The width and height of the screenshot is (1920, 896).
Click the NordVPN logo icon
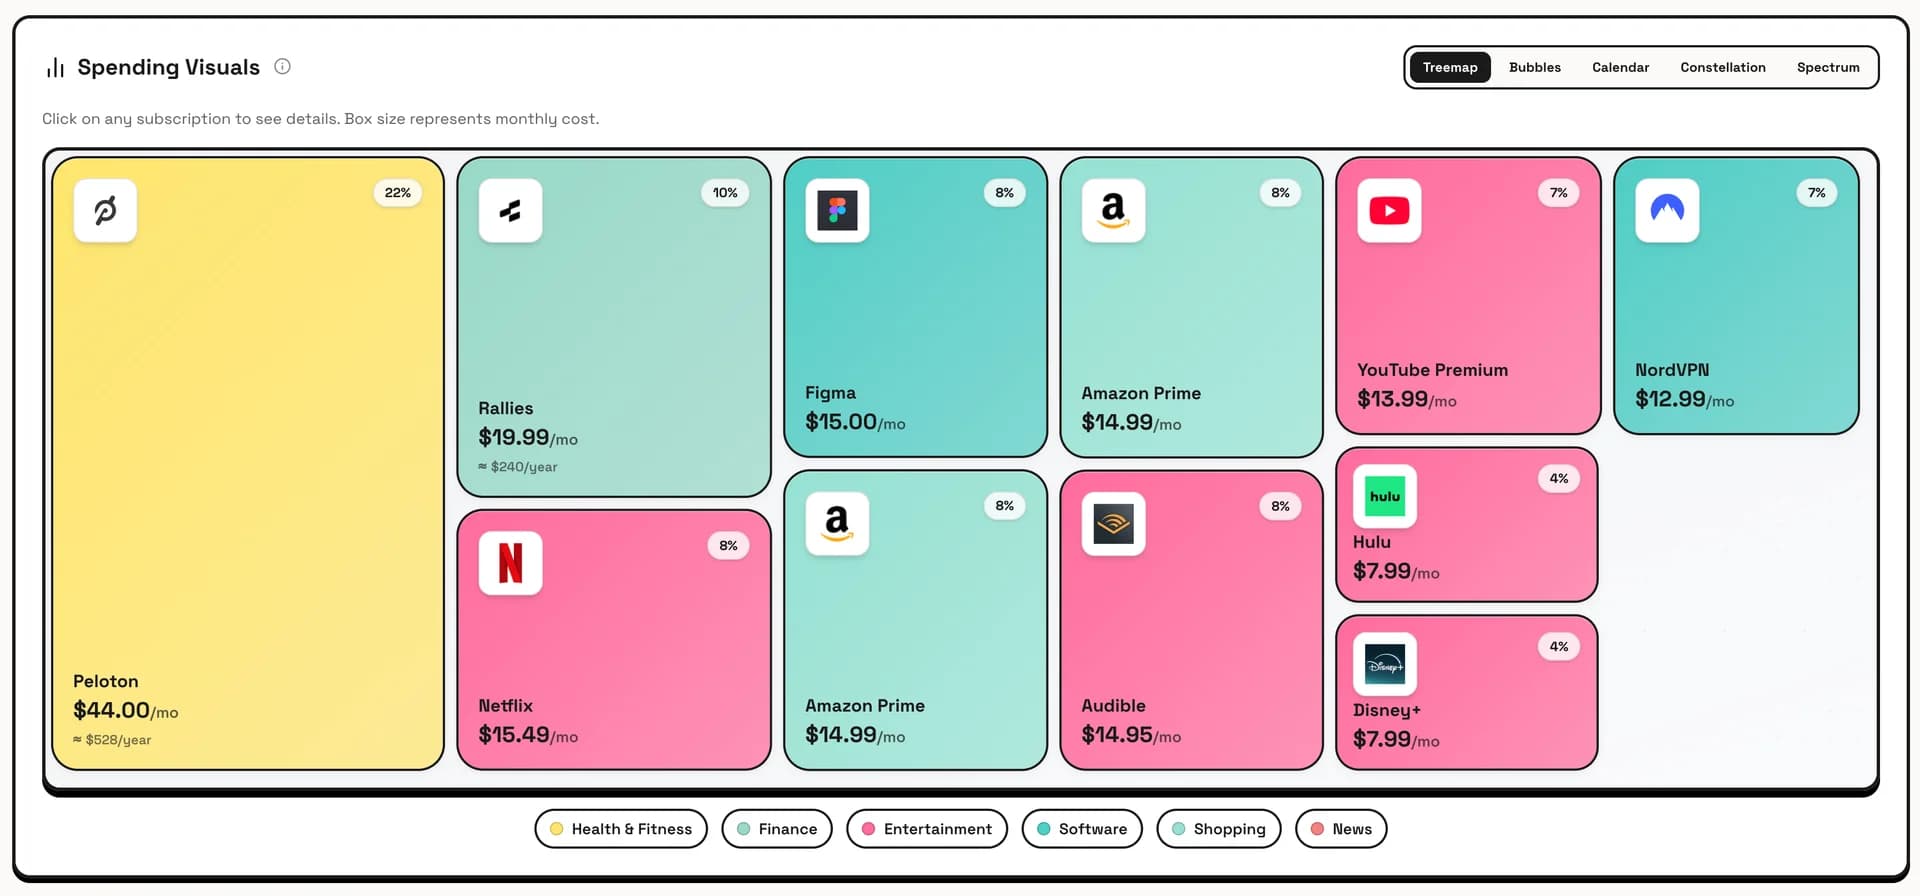1667,210
